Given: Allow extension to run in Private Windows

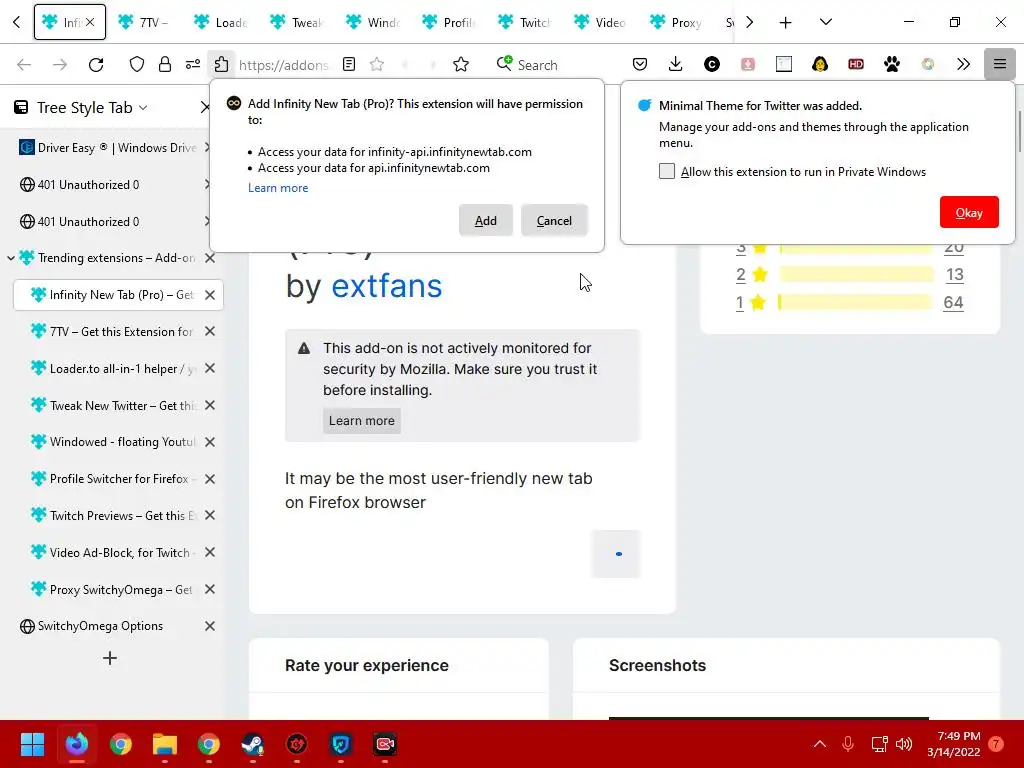Looking at the screenshot, I should [667, 172].
